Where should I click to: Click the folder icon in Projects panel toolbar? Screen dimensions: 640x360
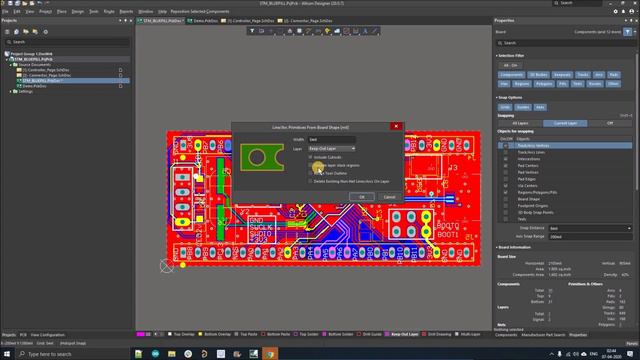pyautogui.click(x=26, y=32)
